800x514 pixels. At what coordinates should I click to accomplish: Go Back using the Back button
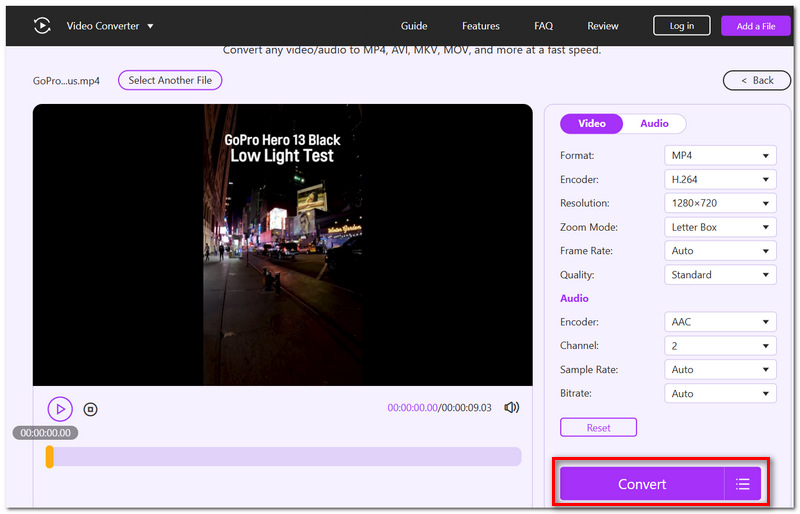(x=757, y=81)
